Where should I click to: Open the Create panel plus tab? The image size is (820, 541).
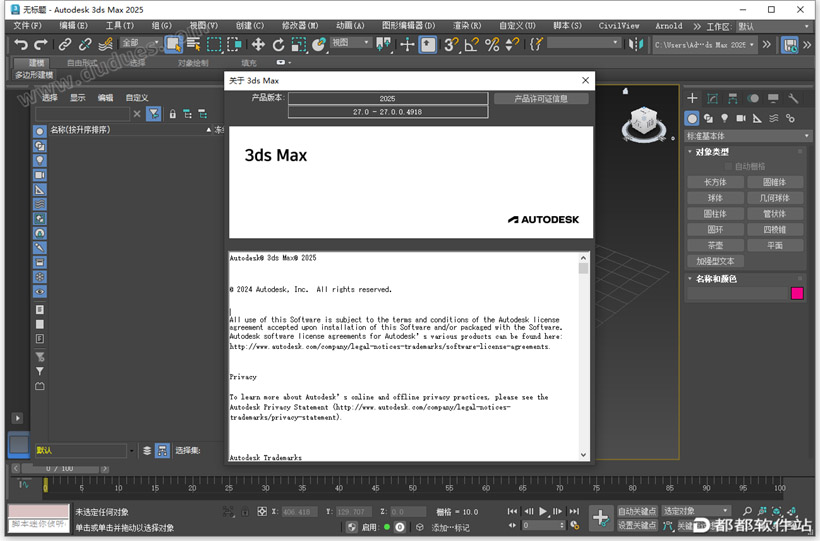(x=692, y=98)
